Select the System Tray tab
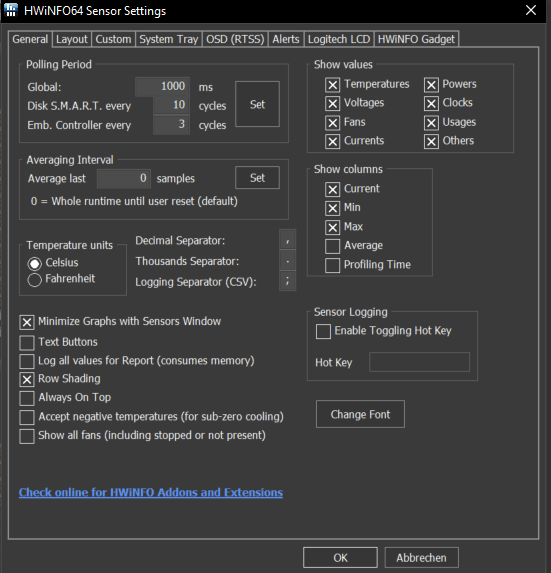 click(x=168, y=39)
